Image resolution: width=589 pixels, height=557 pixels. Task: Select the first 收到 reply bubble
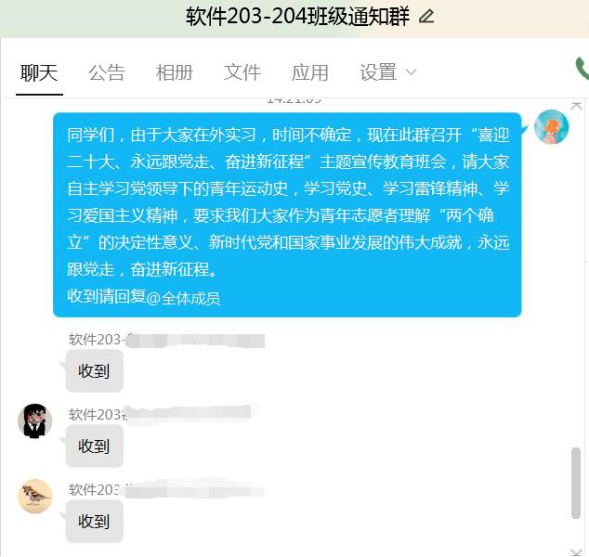pos(94,371)
